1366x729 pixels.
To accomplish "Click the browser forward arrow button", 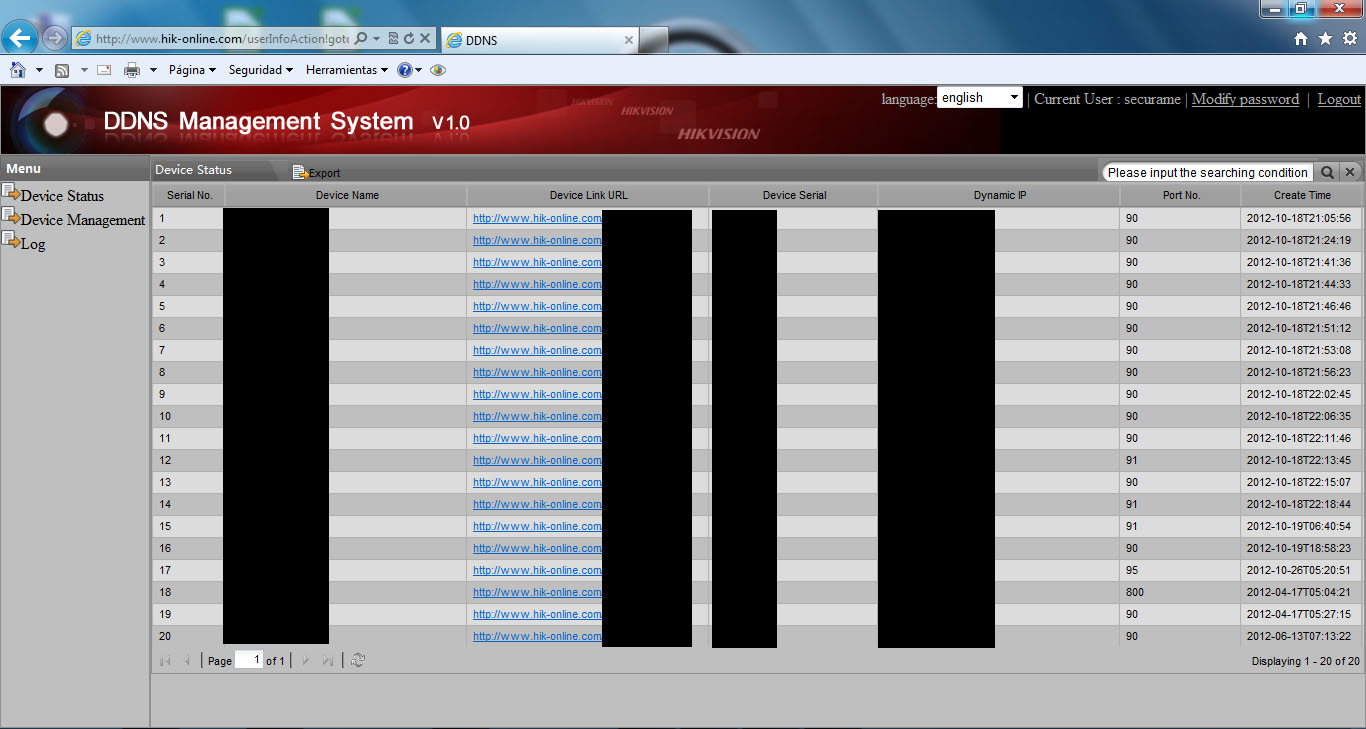I will (x=55, y=39).
